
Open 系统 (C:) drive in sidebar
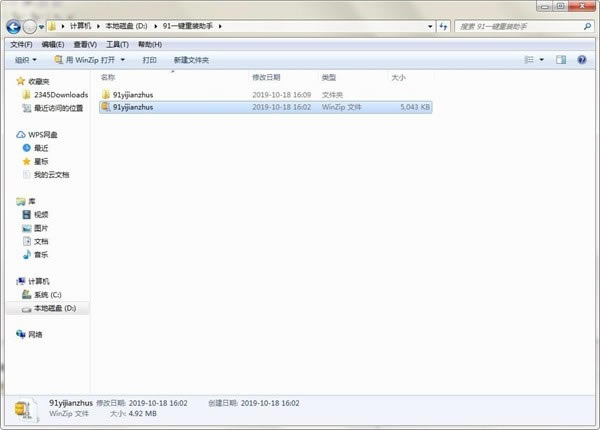(x=48, y=295)
